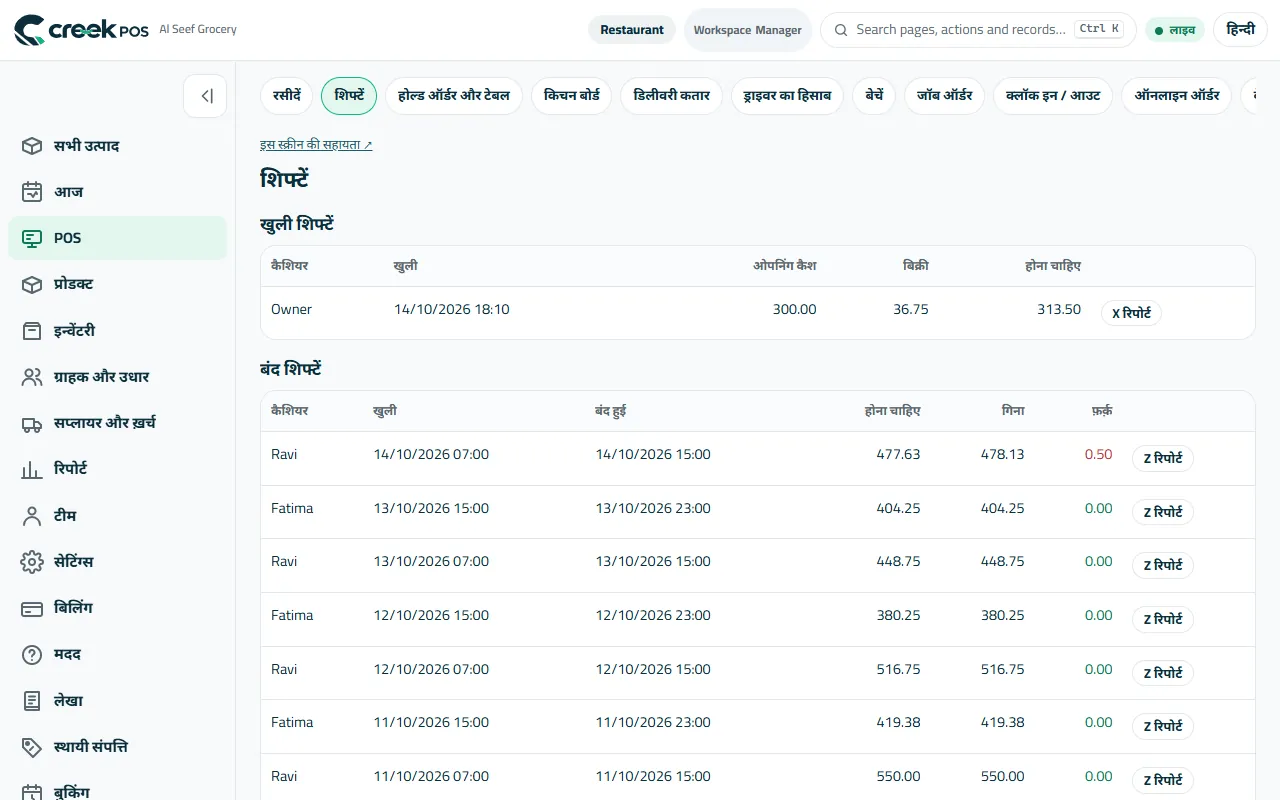Image resolution: width=1280 pixels, height=800 pixels.
Task: Open Z रिपोर्ट for Fatima 11/10/2026 shift
Action: point(1163,726)
